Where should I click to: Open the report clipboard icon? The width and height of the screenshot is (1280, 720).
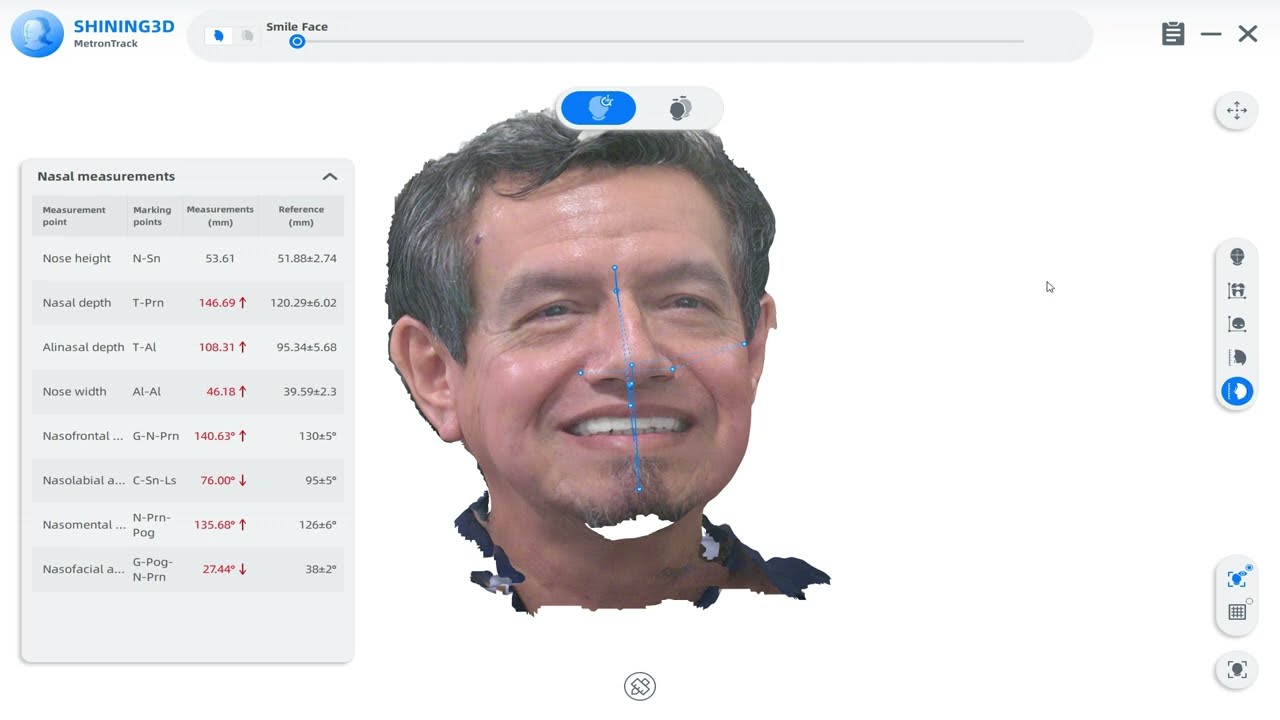tap(1173, 34)
